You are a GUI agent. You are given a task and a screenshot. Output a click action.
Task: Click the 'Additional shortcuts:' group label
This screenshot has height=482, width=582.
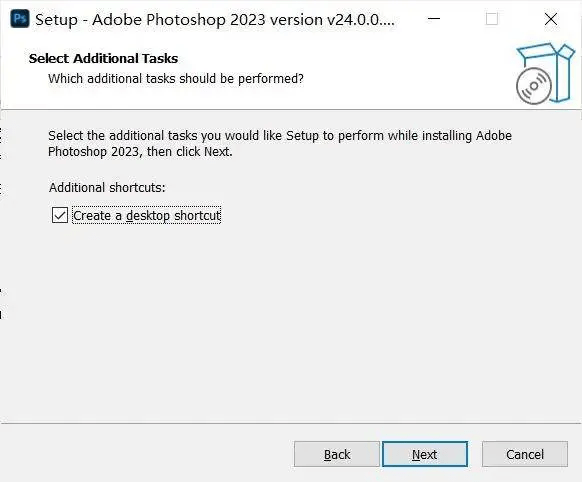pyautogui.click(x=107, y=187)
